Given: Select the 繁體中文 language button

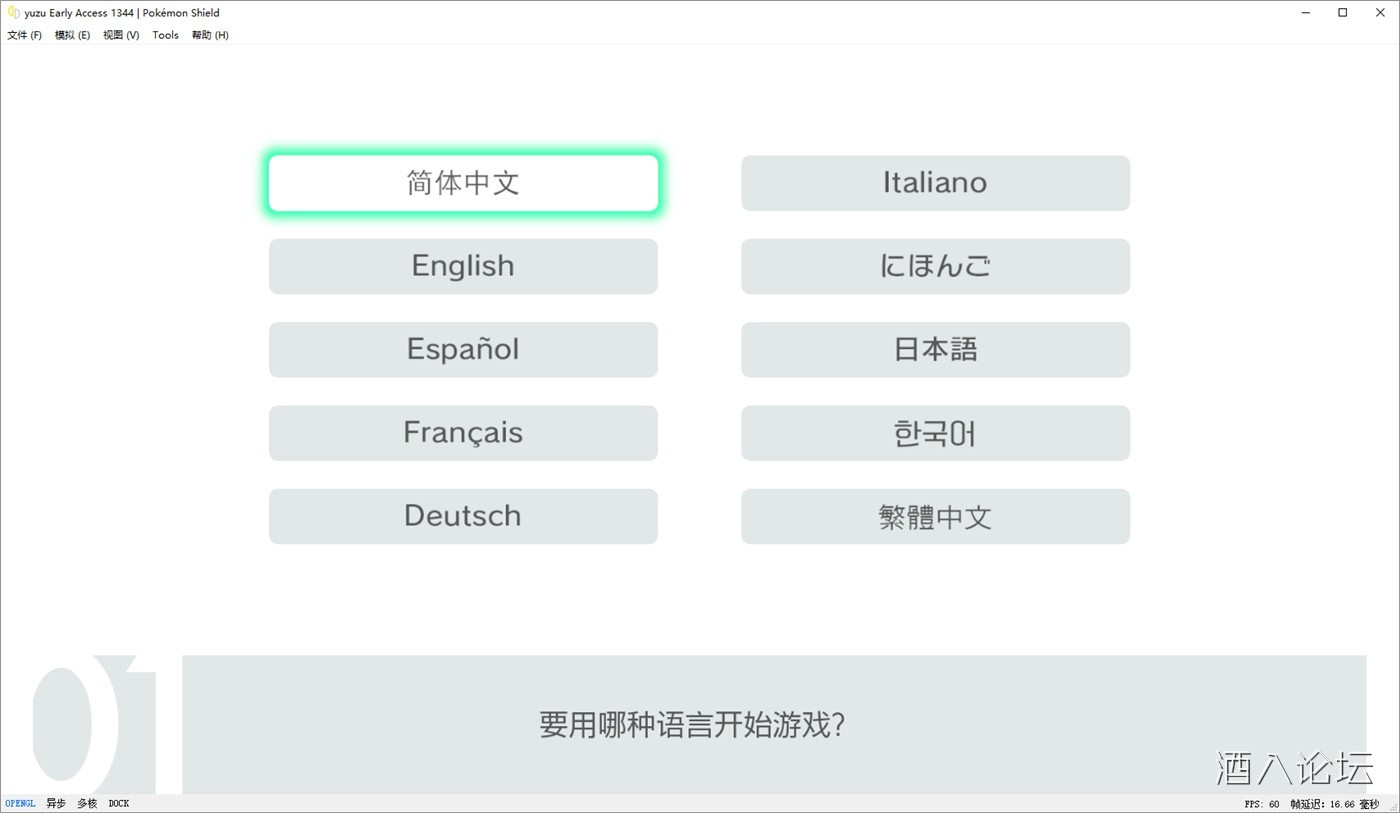Looking at the screenshot, I should pos(935,516).
